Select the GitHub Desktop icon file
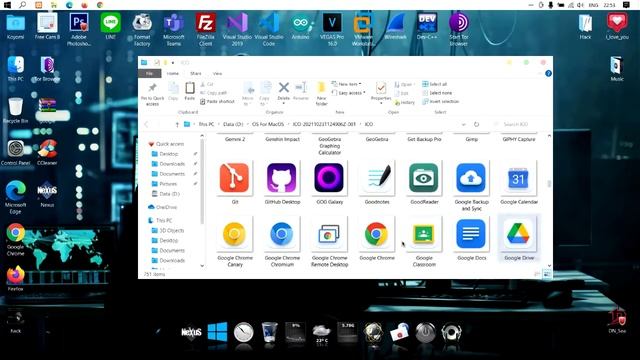Screen dimensions: 640x360 point(282,182)
